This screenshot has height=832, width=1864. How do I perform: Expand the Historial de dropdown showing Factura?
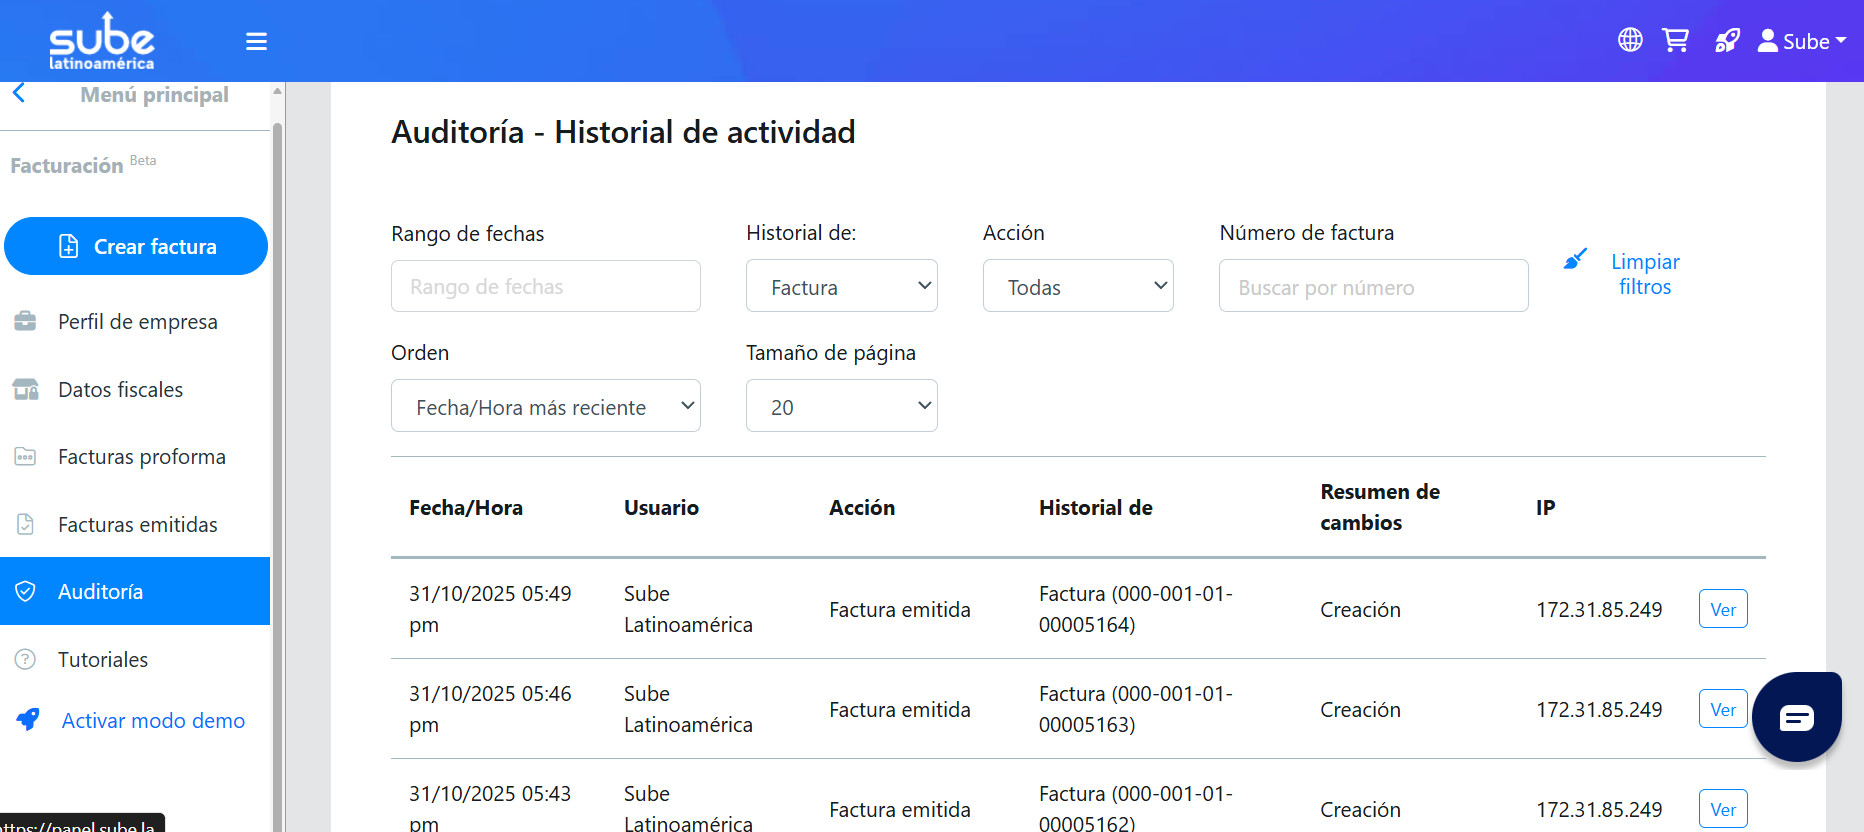[841, 286]
